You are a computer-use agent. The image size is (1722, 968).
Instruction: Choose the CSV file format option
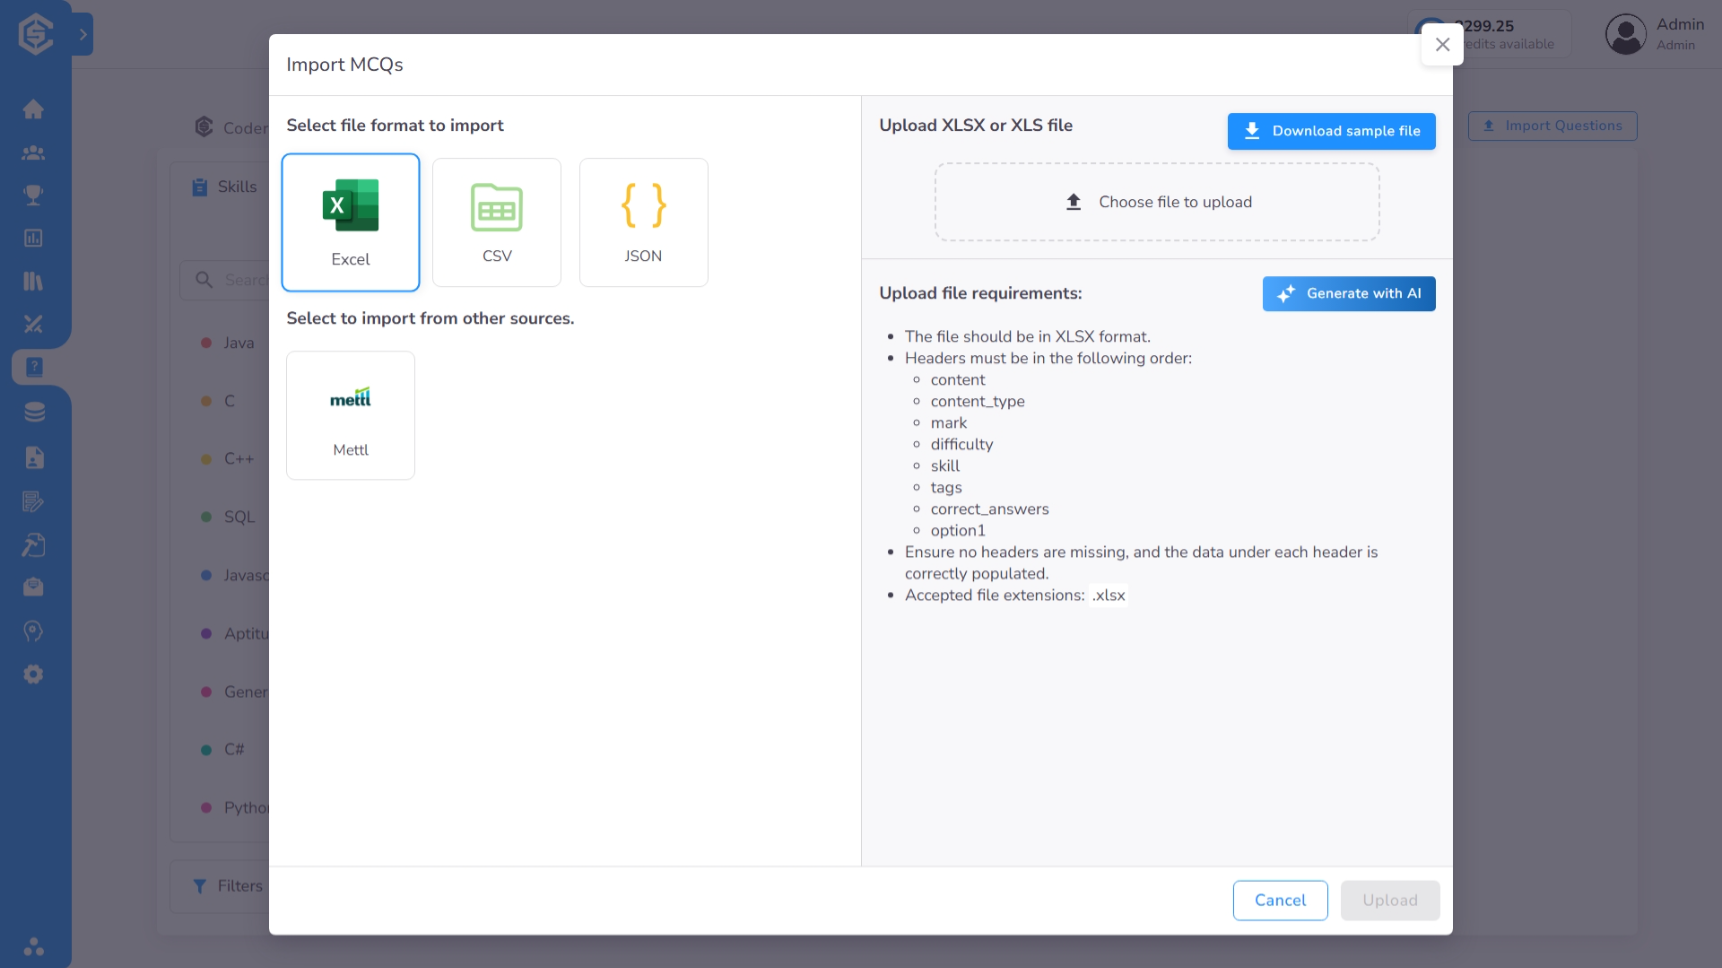pyautogui.click(x=497, y=222)
